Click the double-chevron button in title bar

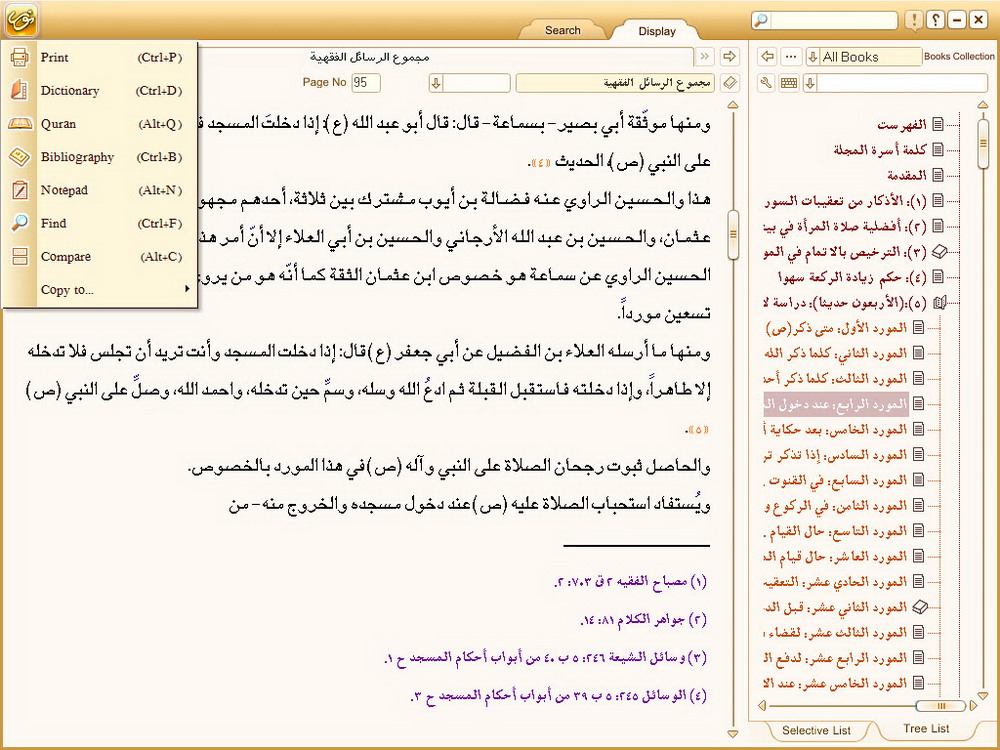tap(704, 57)
